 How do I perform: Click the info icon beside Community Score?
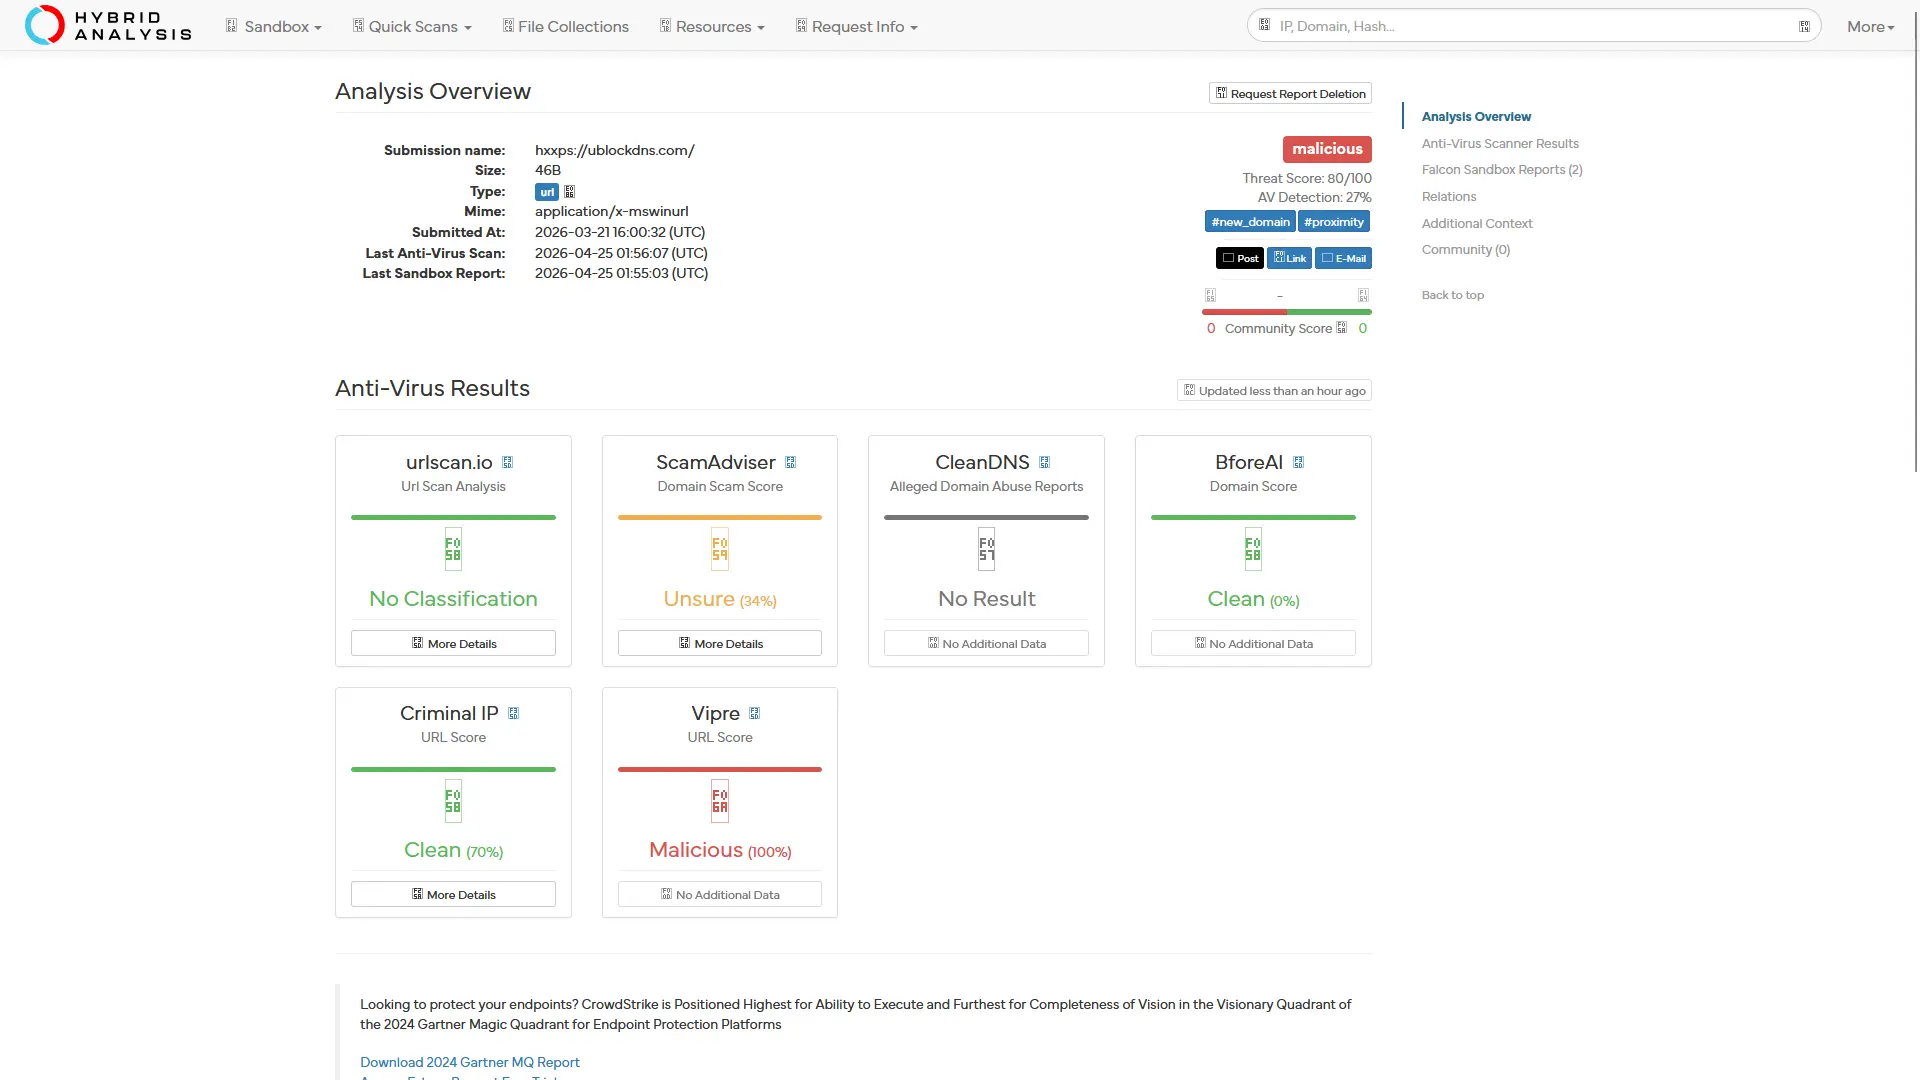pyautogui.click(x=1342, y=328)
